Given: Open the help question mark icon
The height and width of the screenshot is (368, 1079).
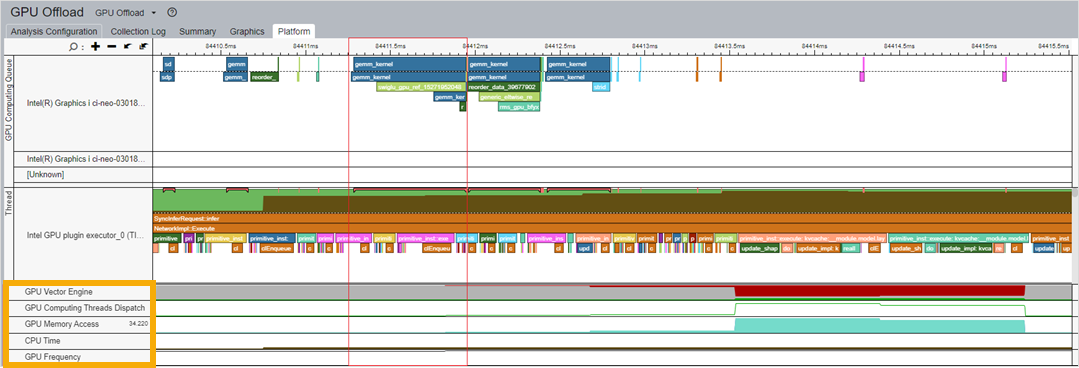Looking at the screenshot, I should (x=172, y=12).
